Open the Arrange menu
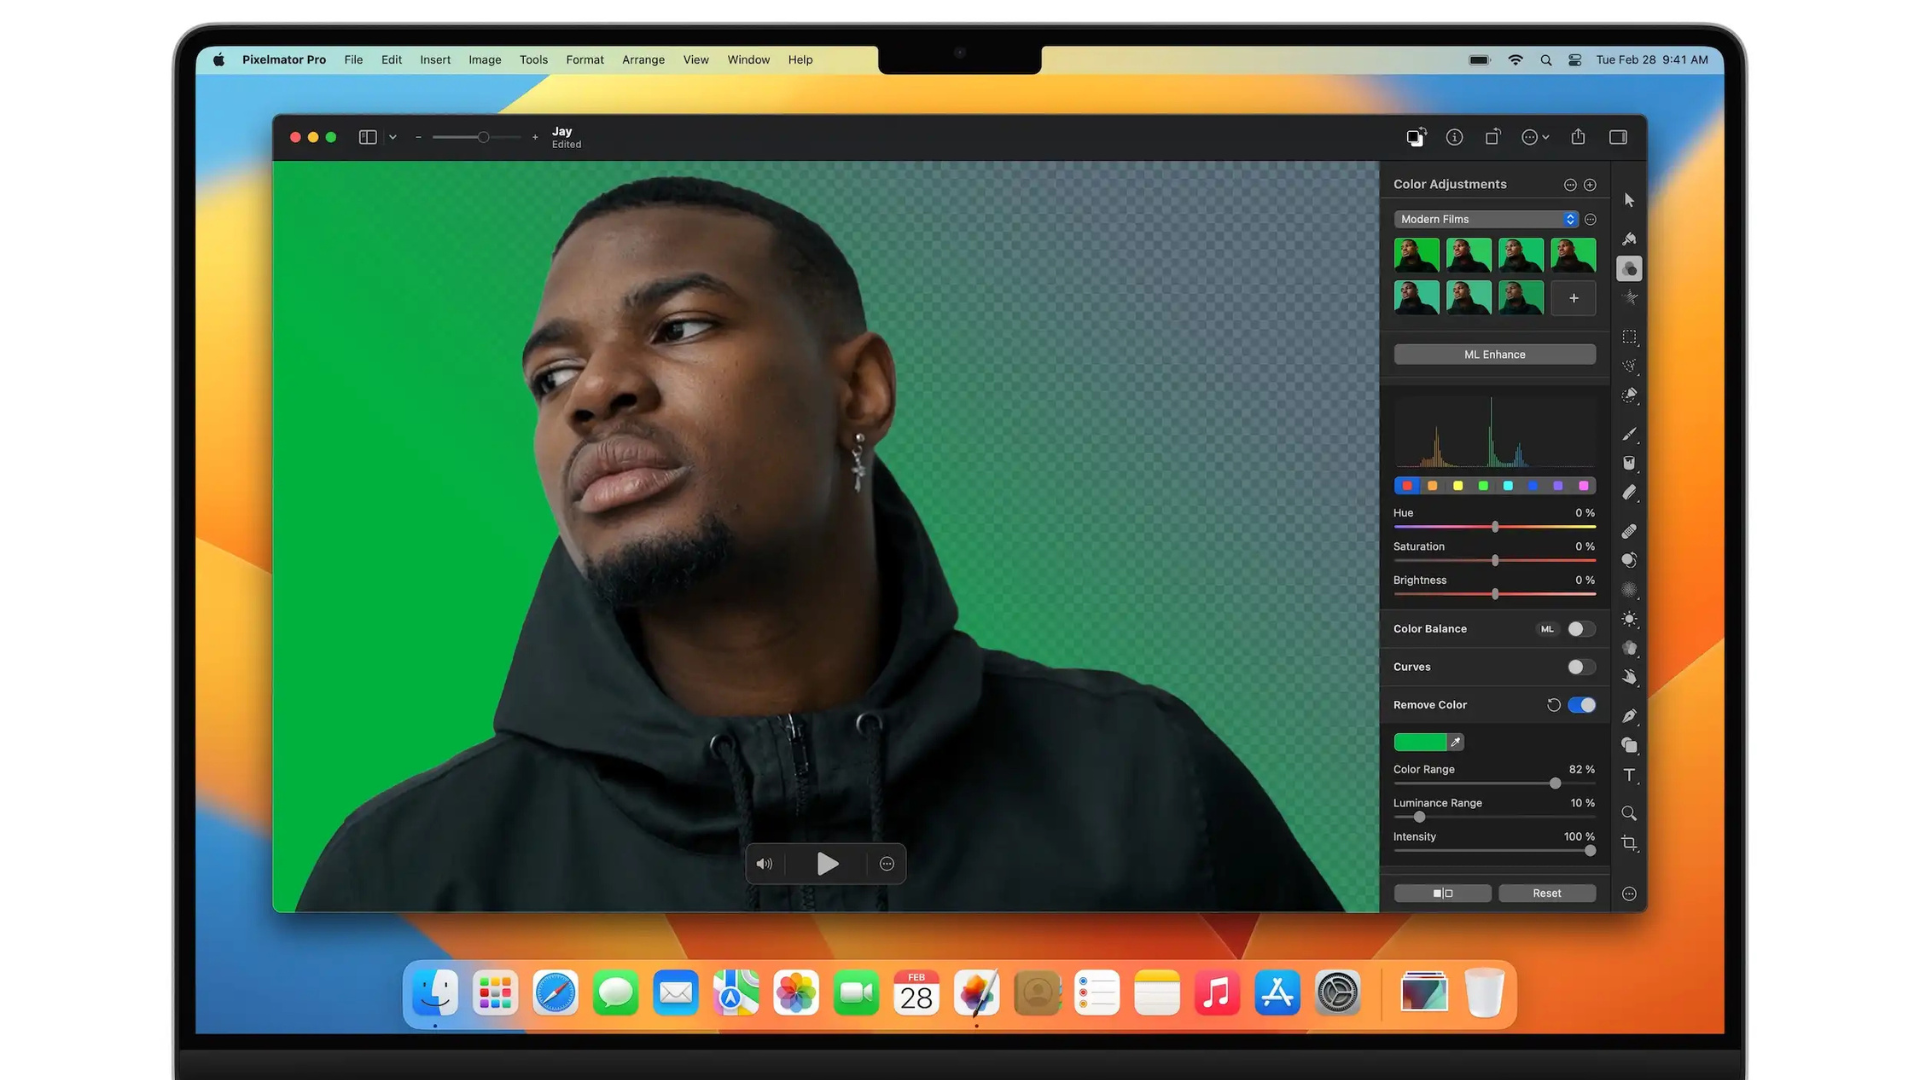Viewport: 1920px width, 1080px height. click(643, 60)
